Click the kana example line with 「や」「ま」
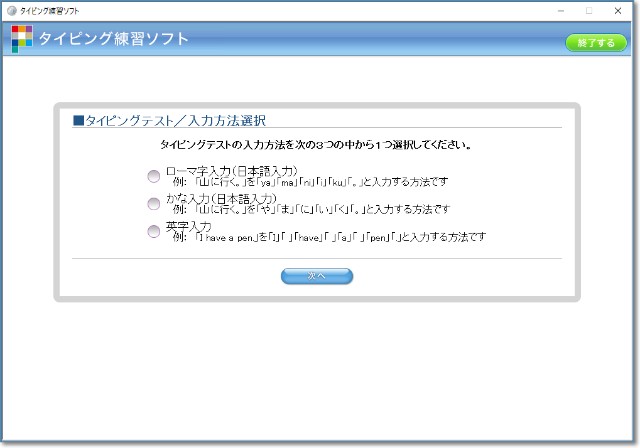 (311, 210)
